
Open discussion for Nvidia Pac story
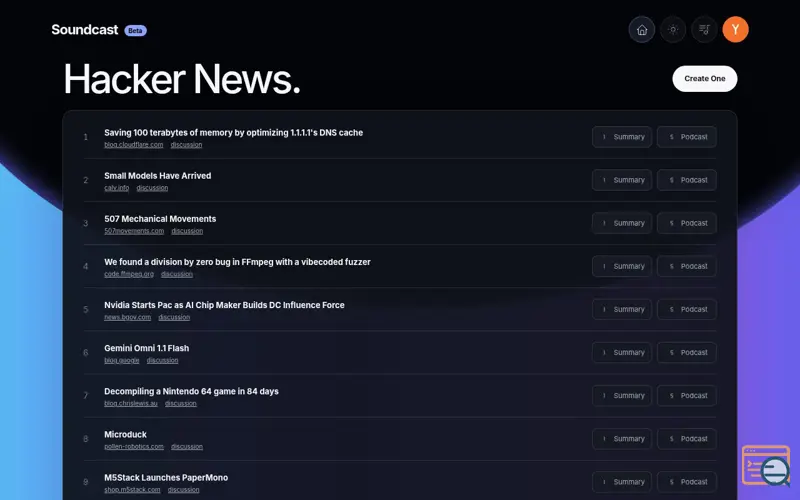click(x=174, y=317)
